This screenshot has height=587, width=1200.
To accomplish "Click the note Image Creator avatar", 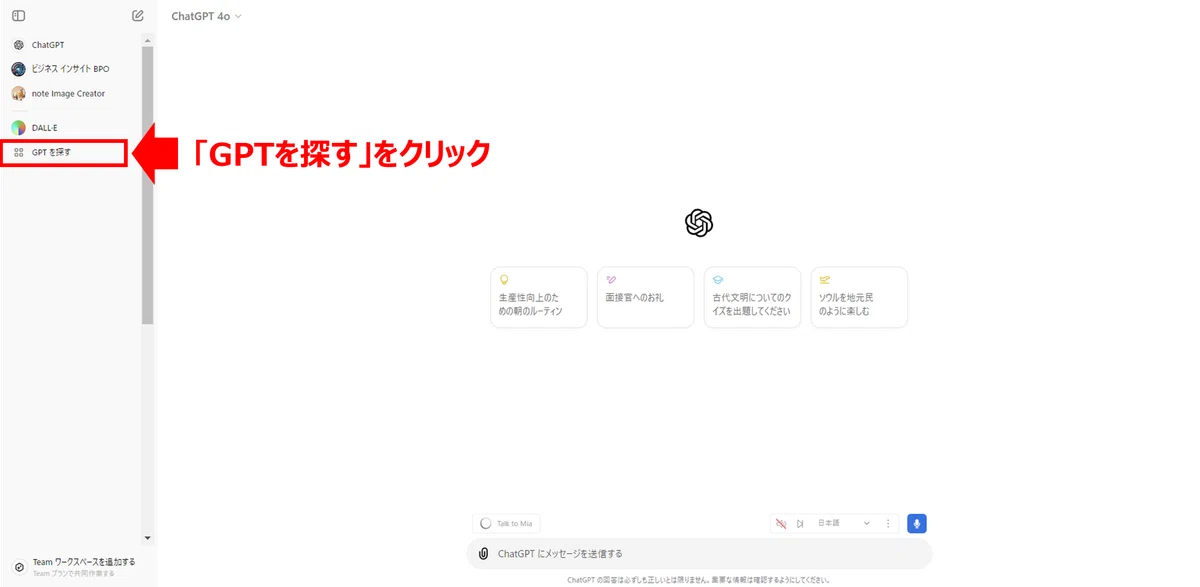I will pyautogui.click(x=19, y=93).
